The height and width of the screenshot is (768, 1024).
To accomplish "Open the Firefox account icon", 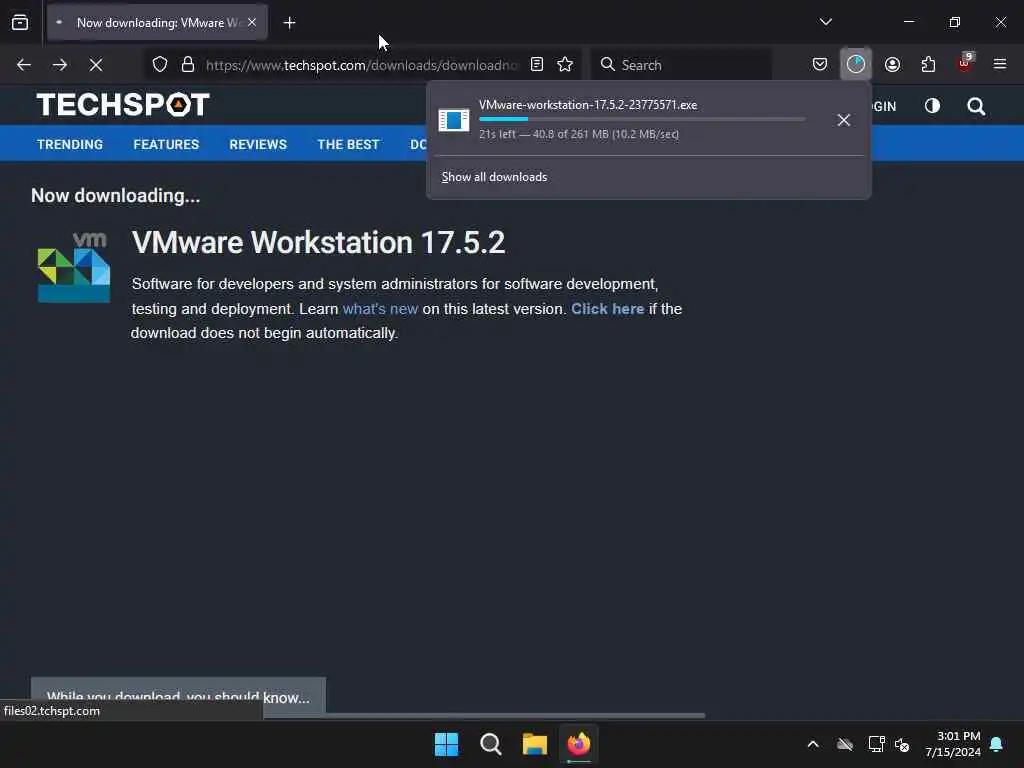I will click(x=892, y=65).
